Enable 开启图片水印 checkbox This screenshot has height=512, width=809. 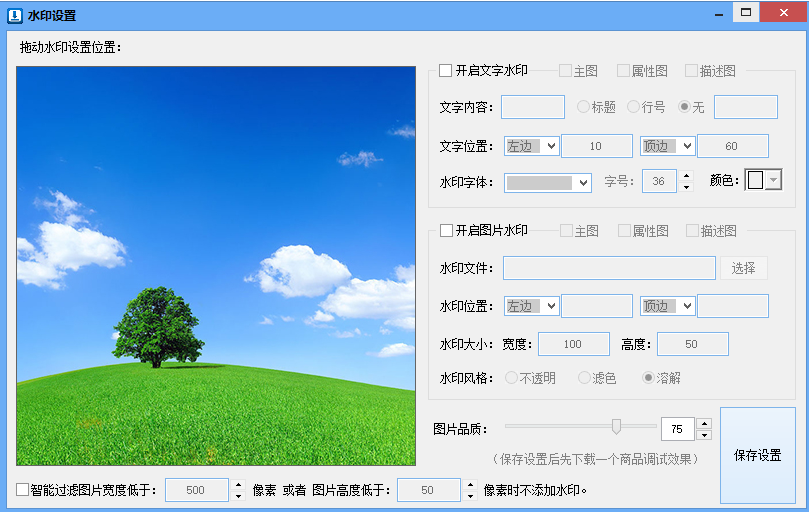[x=446, y=230]
